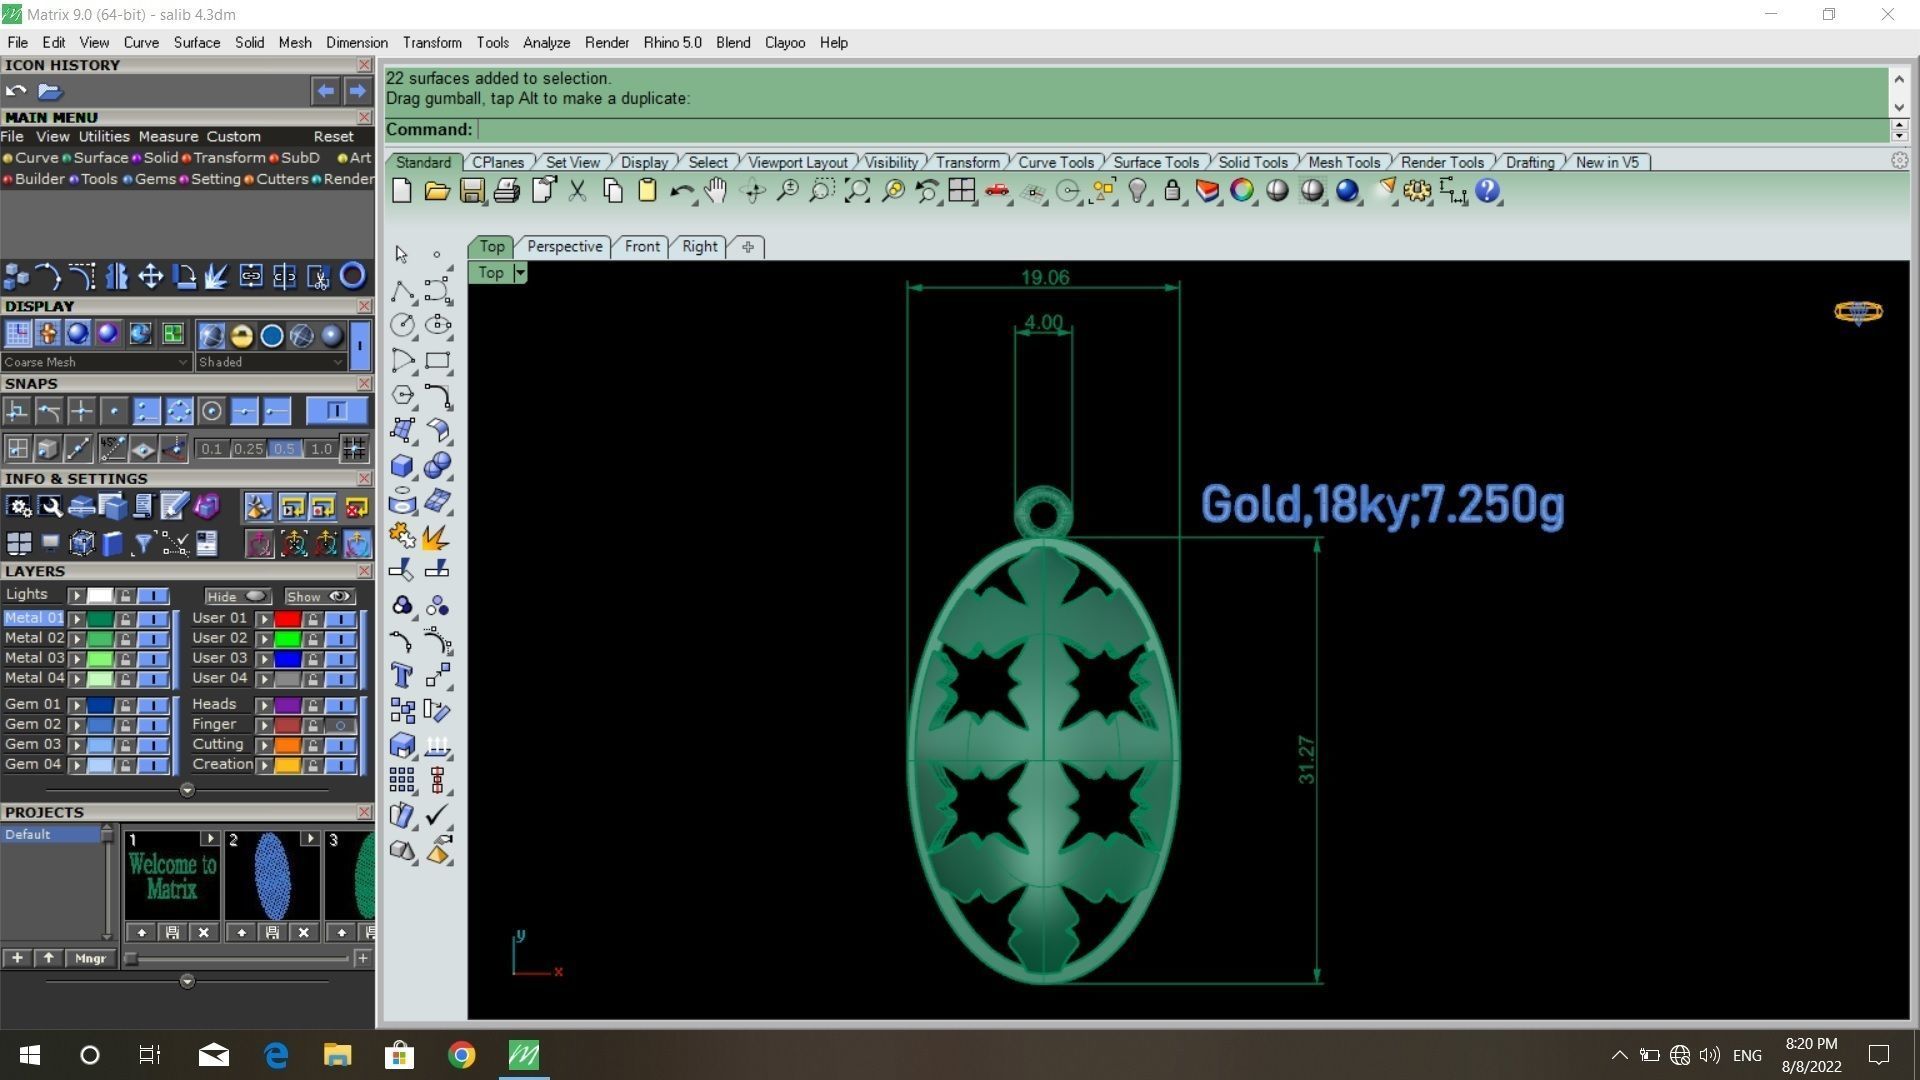Click Reset in the Main Menu
Viewport: 1920px width, 1080px height.
coord(333,137)
